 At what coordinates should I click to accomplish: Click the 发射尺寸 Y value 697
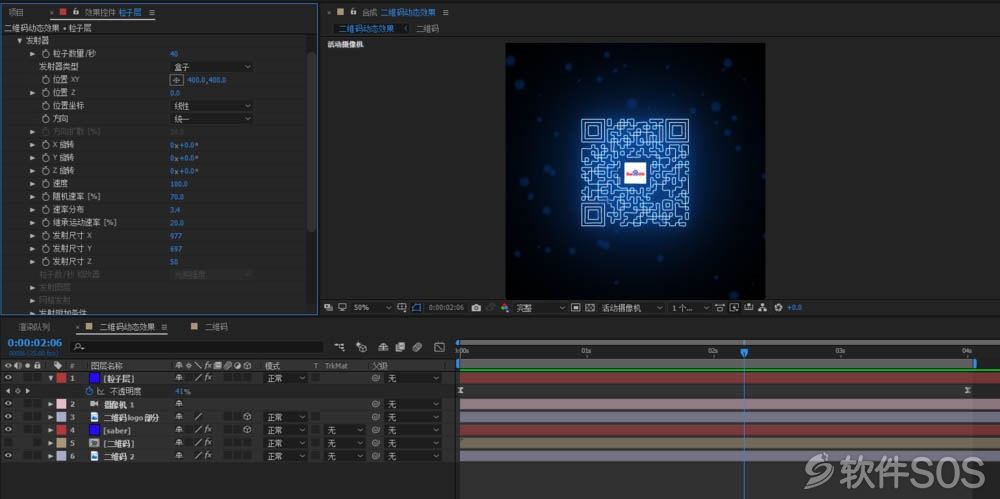(176, 249)
